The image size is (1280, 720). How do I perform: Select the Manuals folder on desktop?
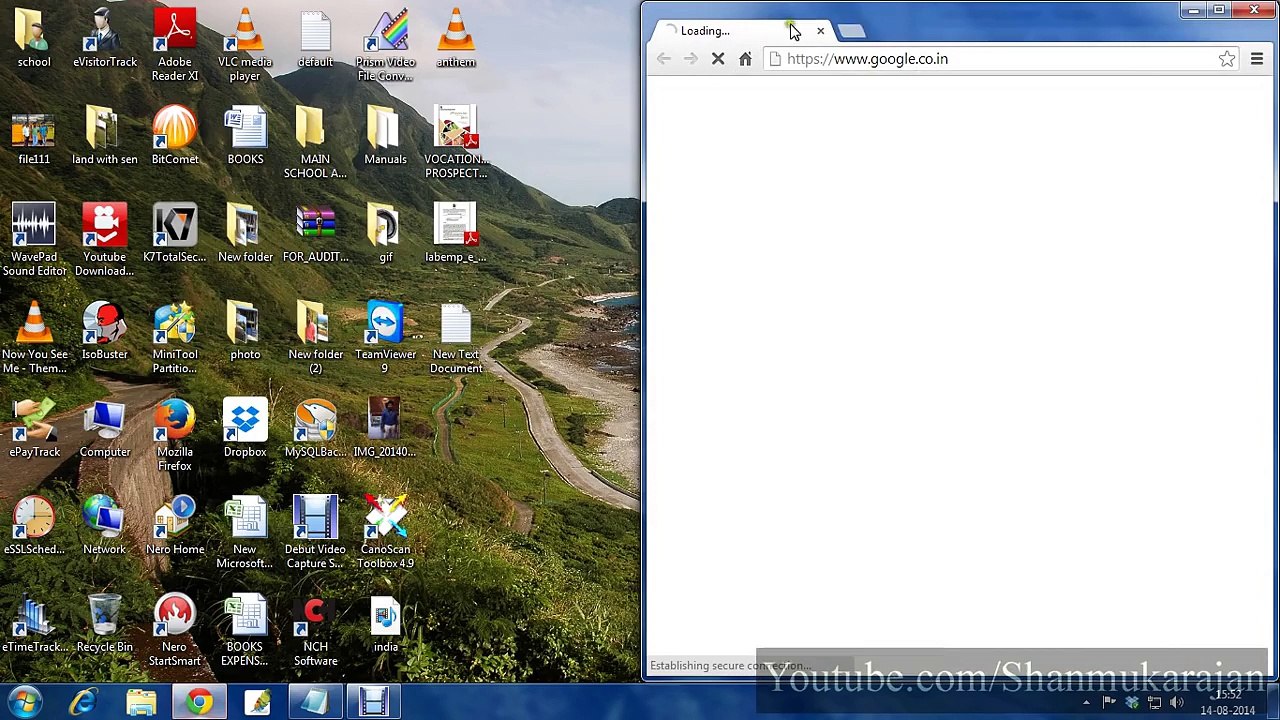(385, 136)
